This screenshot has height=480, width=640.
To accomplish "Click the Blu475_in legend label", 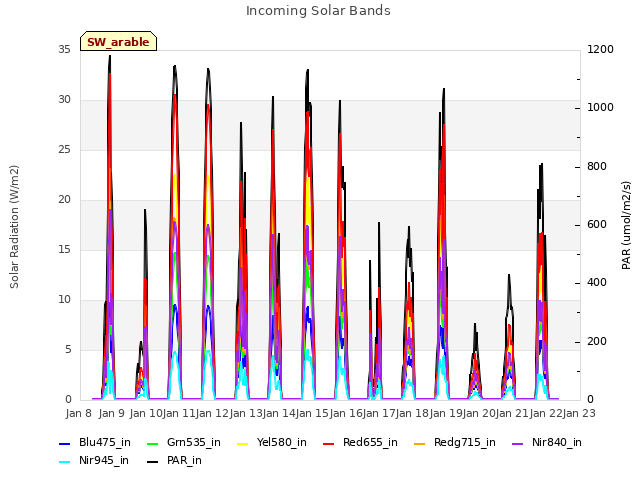I will point(105,442).
